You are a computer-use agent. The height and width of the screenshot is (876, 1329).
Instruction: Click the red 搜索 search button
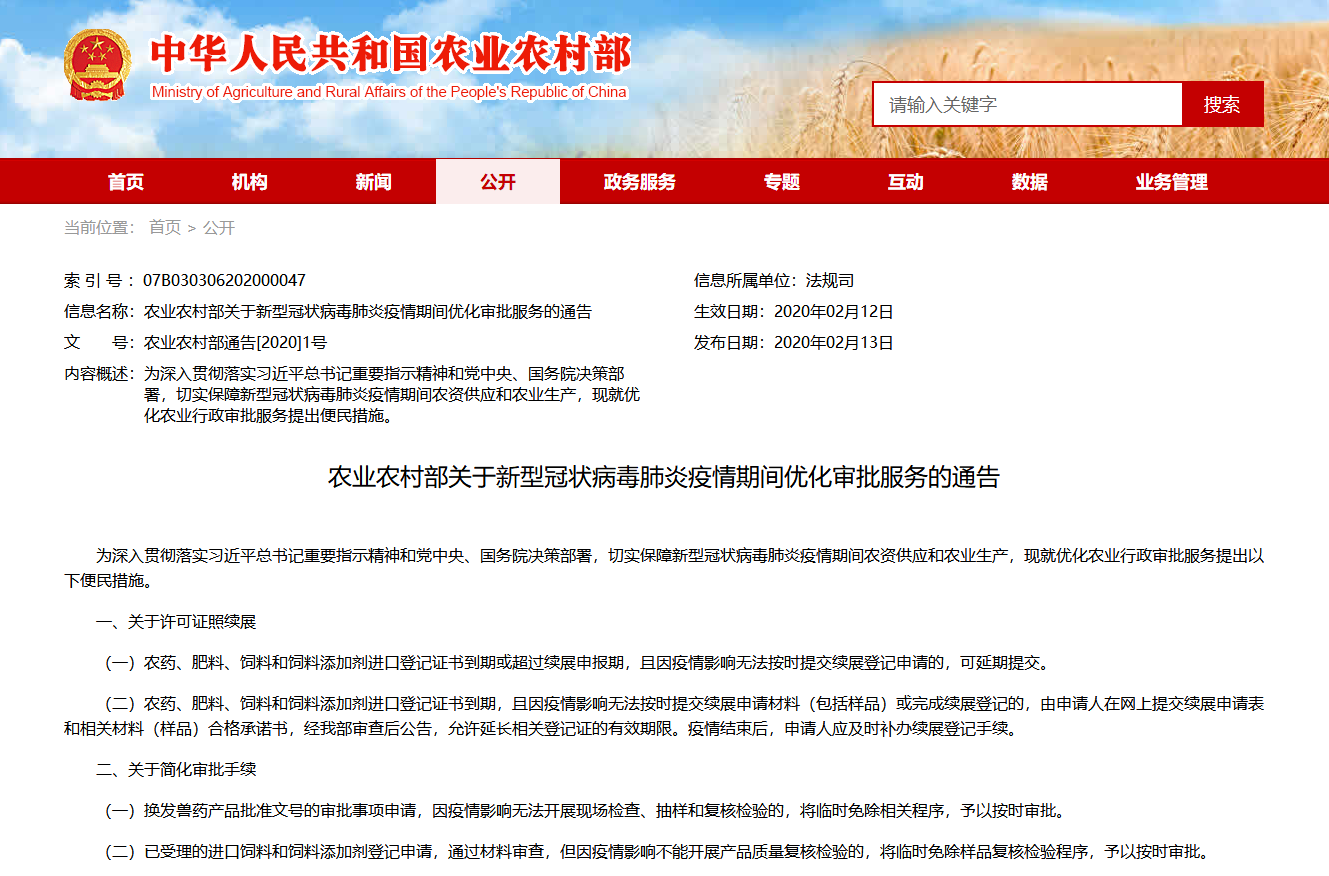click(1222, 104)
